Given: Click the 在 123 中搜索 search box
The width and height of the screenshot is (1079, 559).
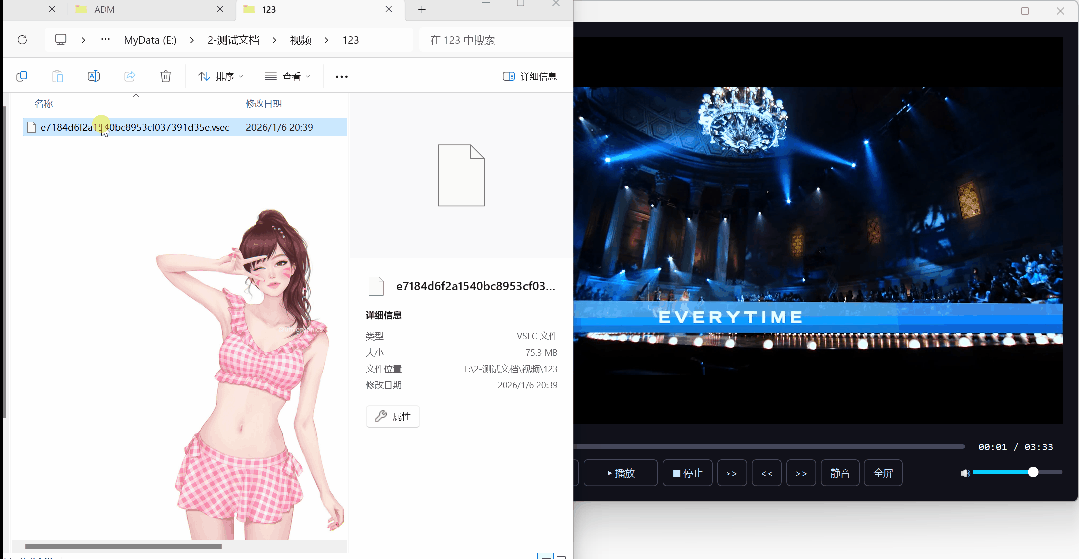Looking at the screenshot, I should tap(494, 40).
